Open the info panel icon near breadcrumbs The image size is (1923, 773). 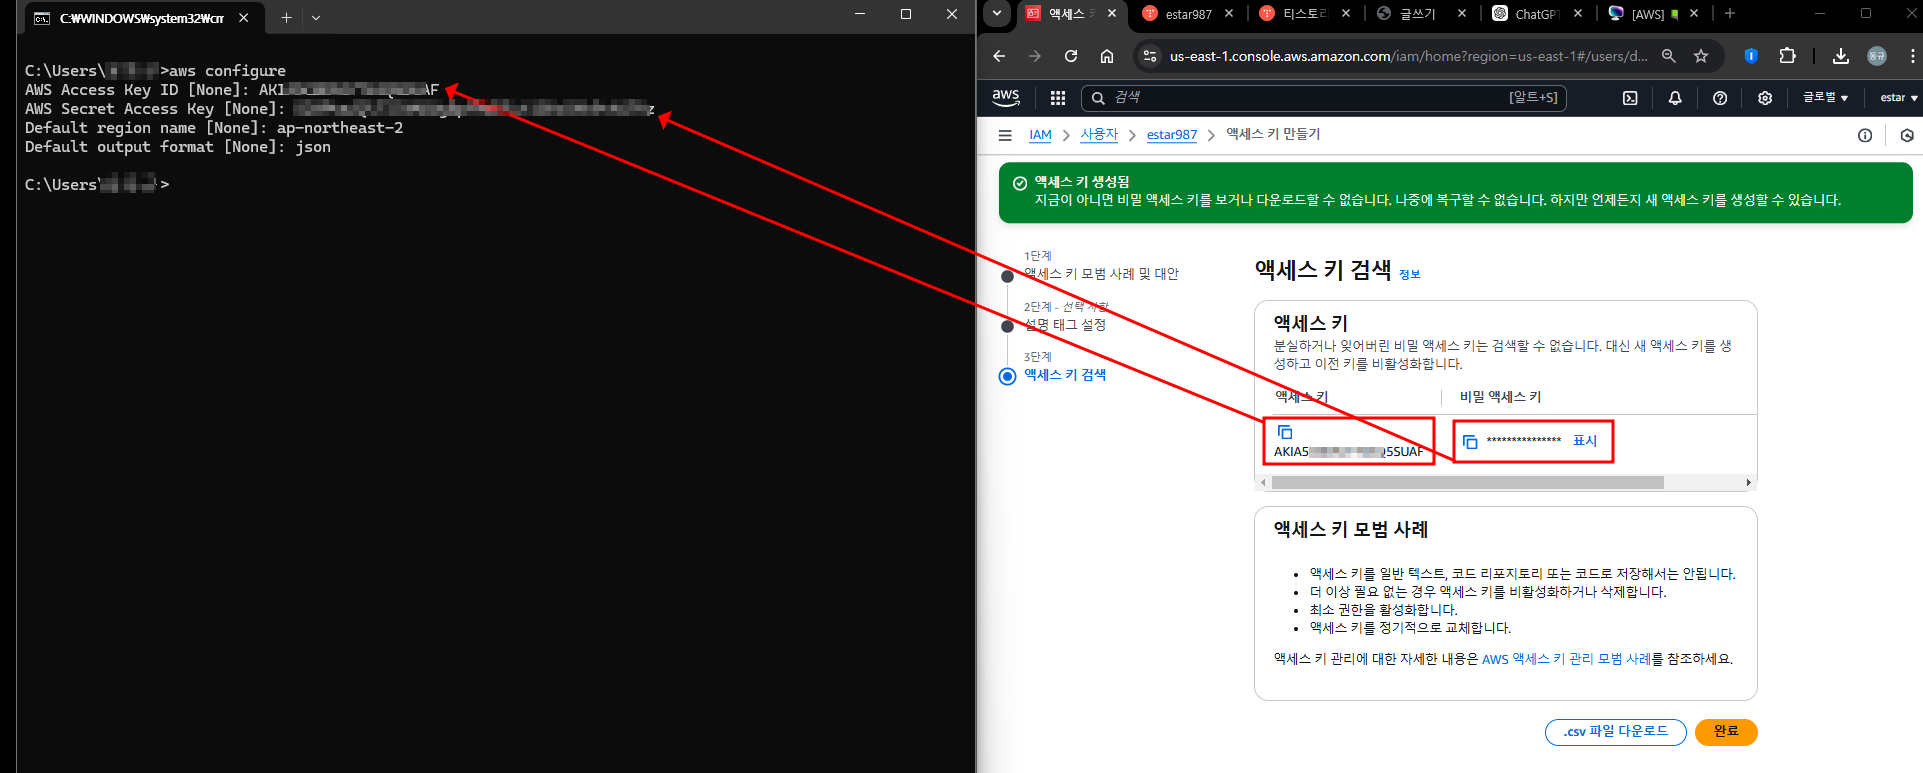(1865, 135)
